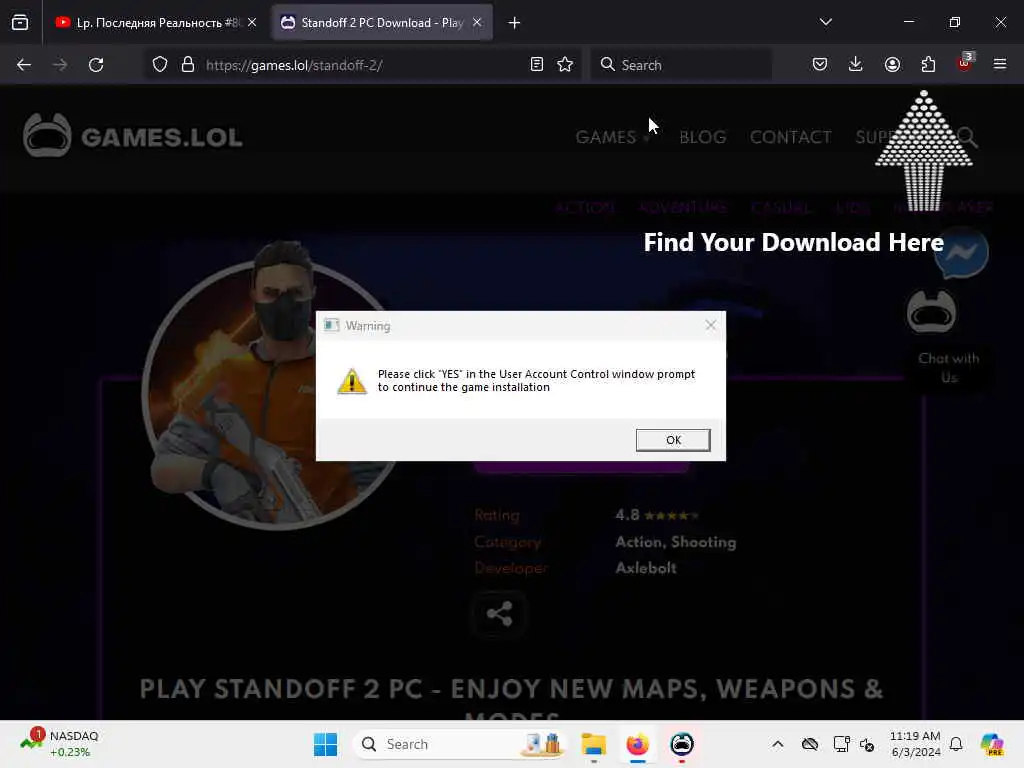Click OK in the Warning dialog
Screen dimensions: 1024x768
(x=673, y=440)
